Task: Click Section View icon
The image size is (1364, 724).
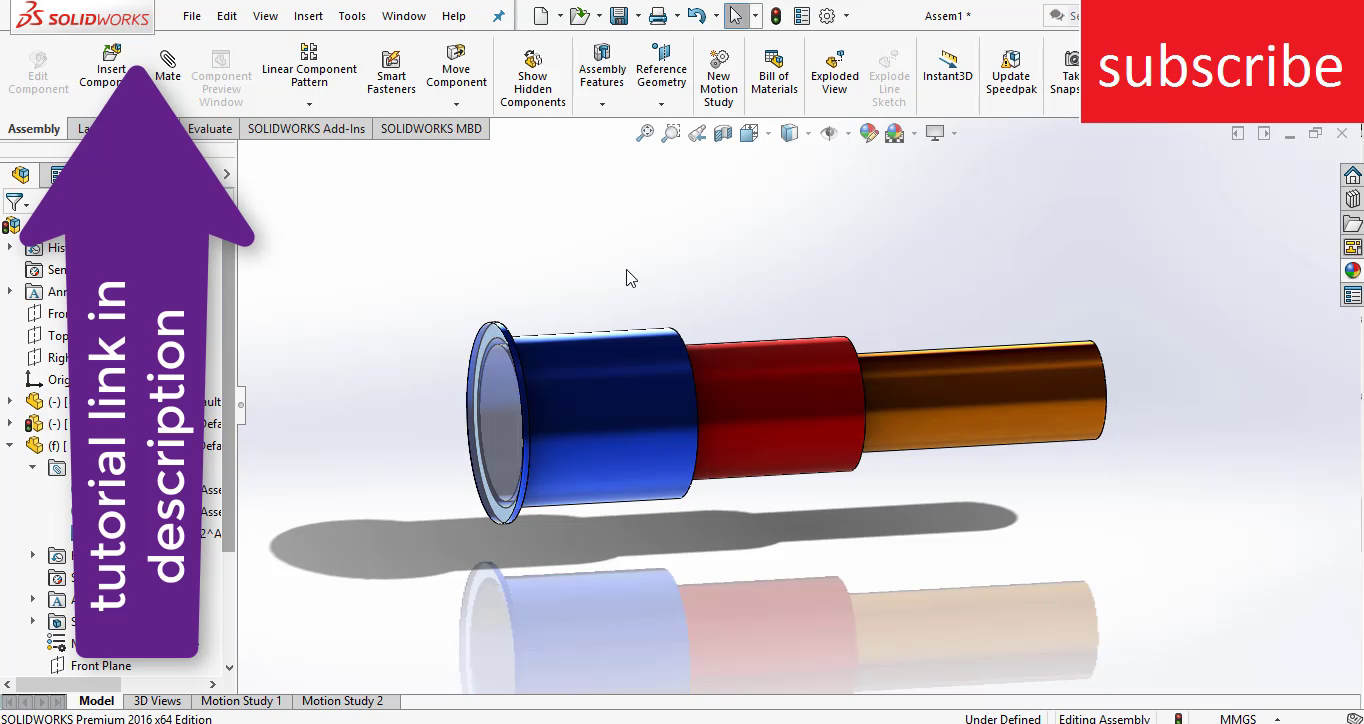Action: tap(723, 133)
